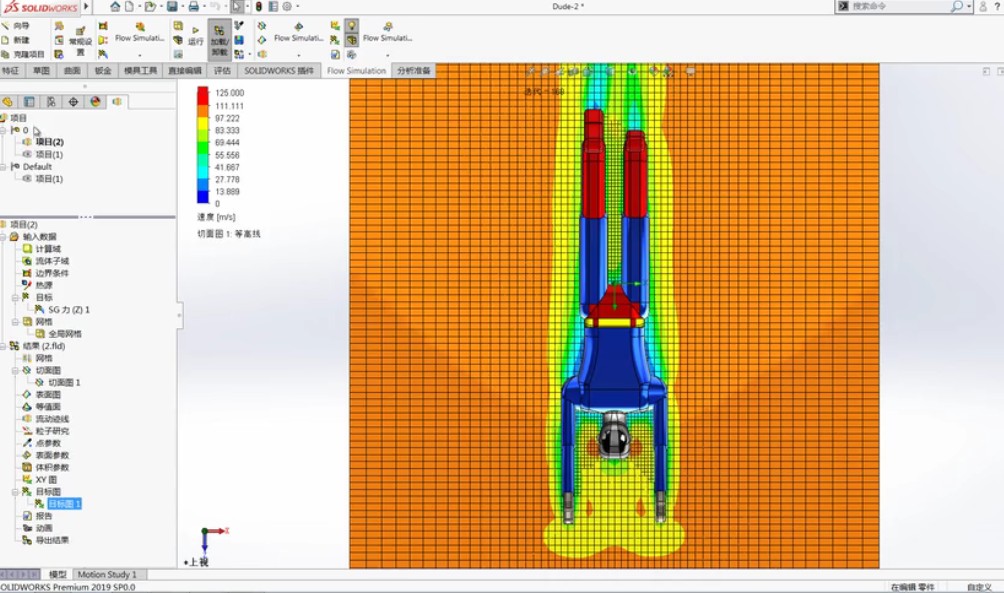This screenshot has height=593, width=1004.
Task: Click the 加载/卸载 results button
Action: tap(219, 40)
